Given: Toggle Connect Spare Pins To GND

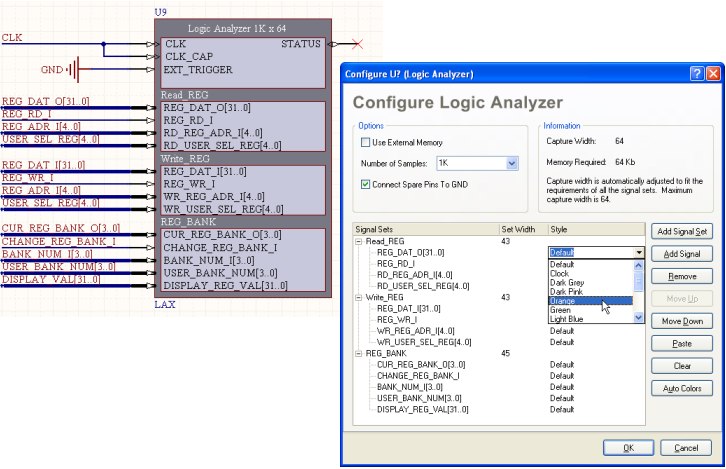Looking at the screenshot, I should [x=365, y=184].
